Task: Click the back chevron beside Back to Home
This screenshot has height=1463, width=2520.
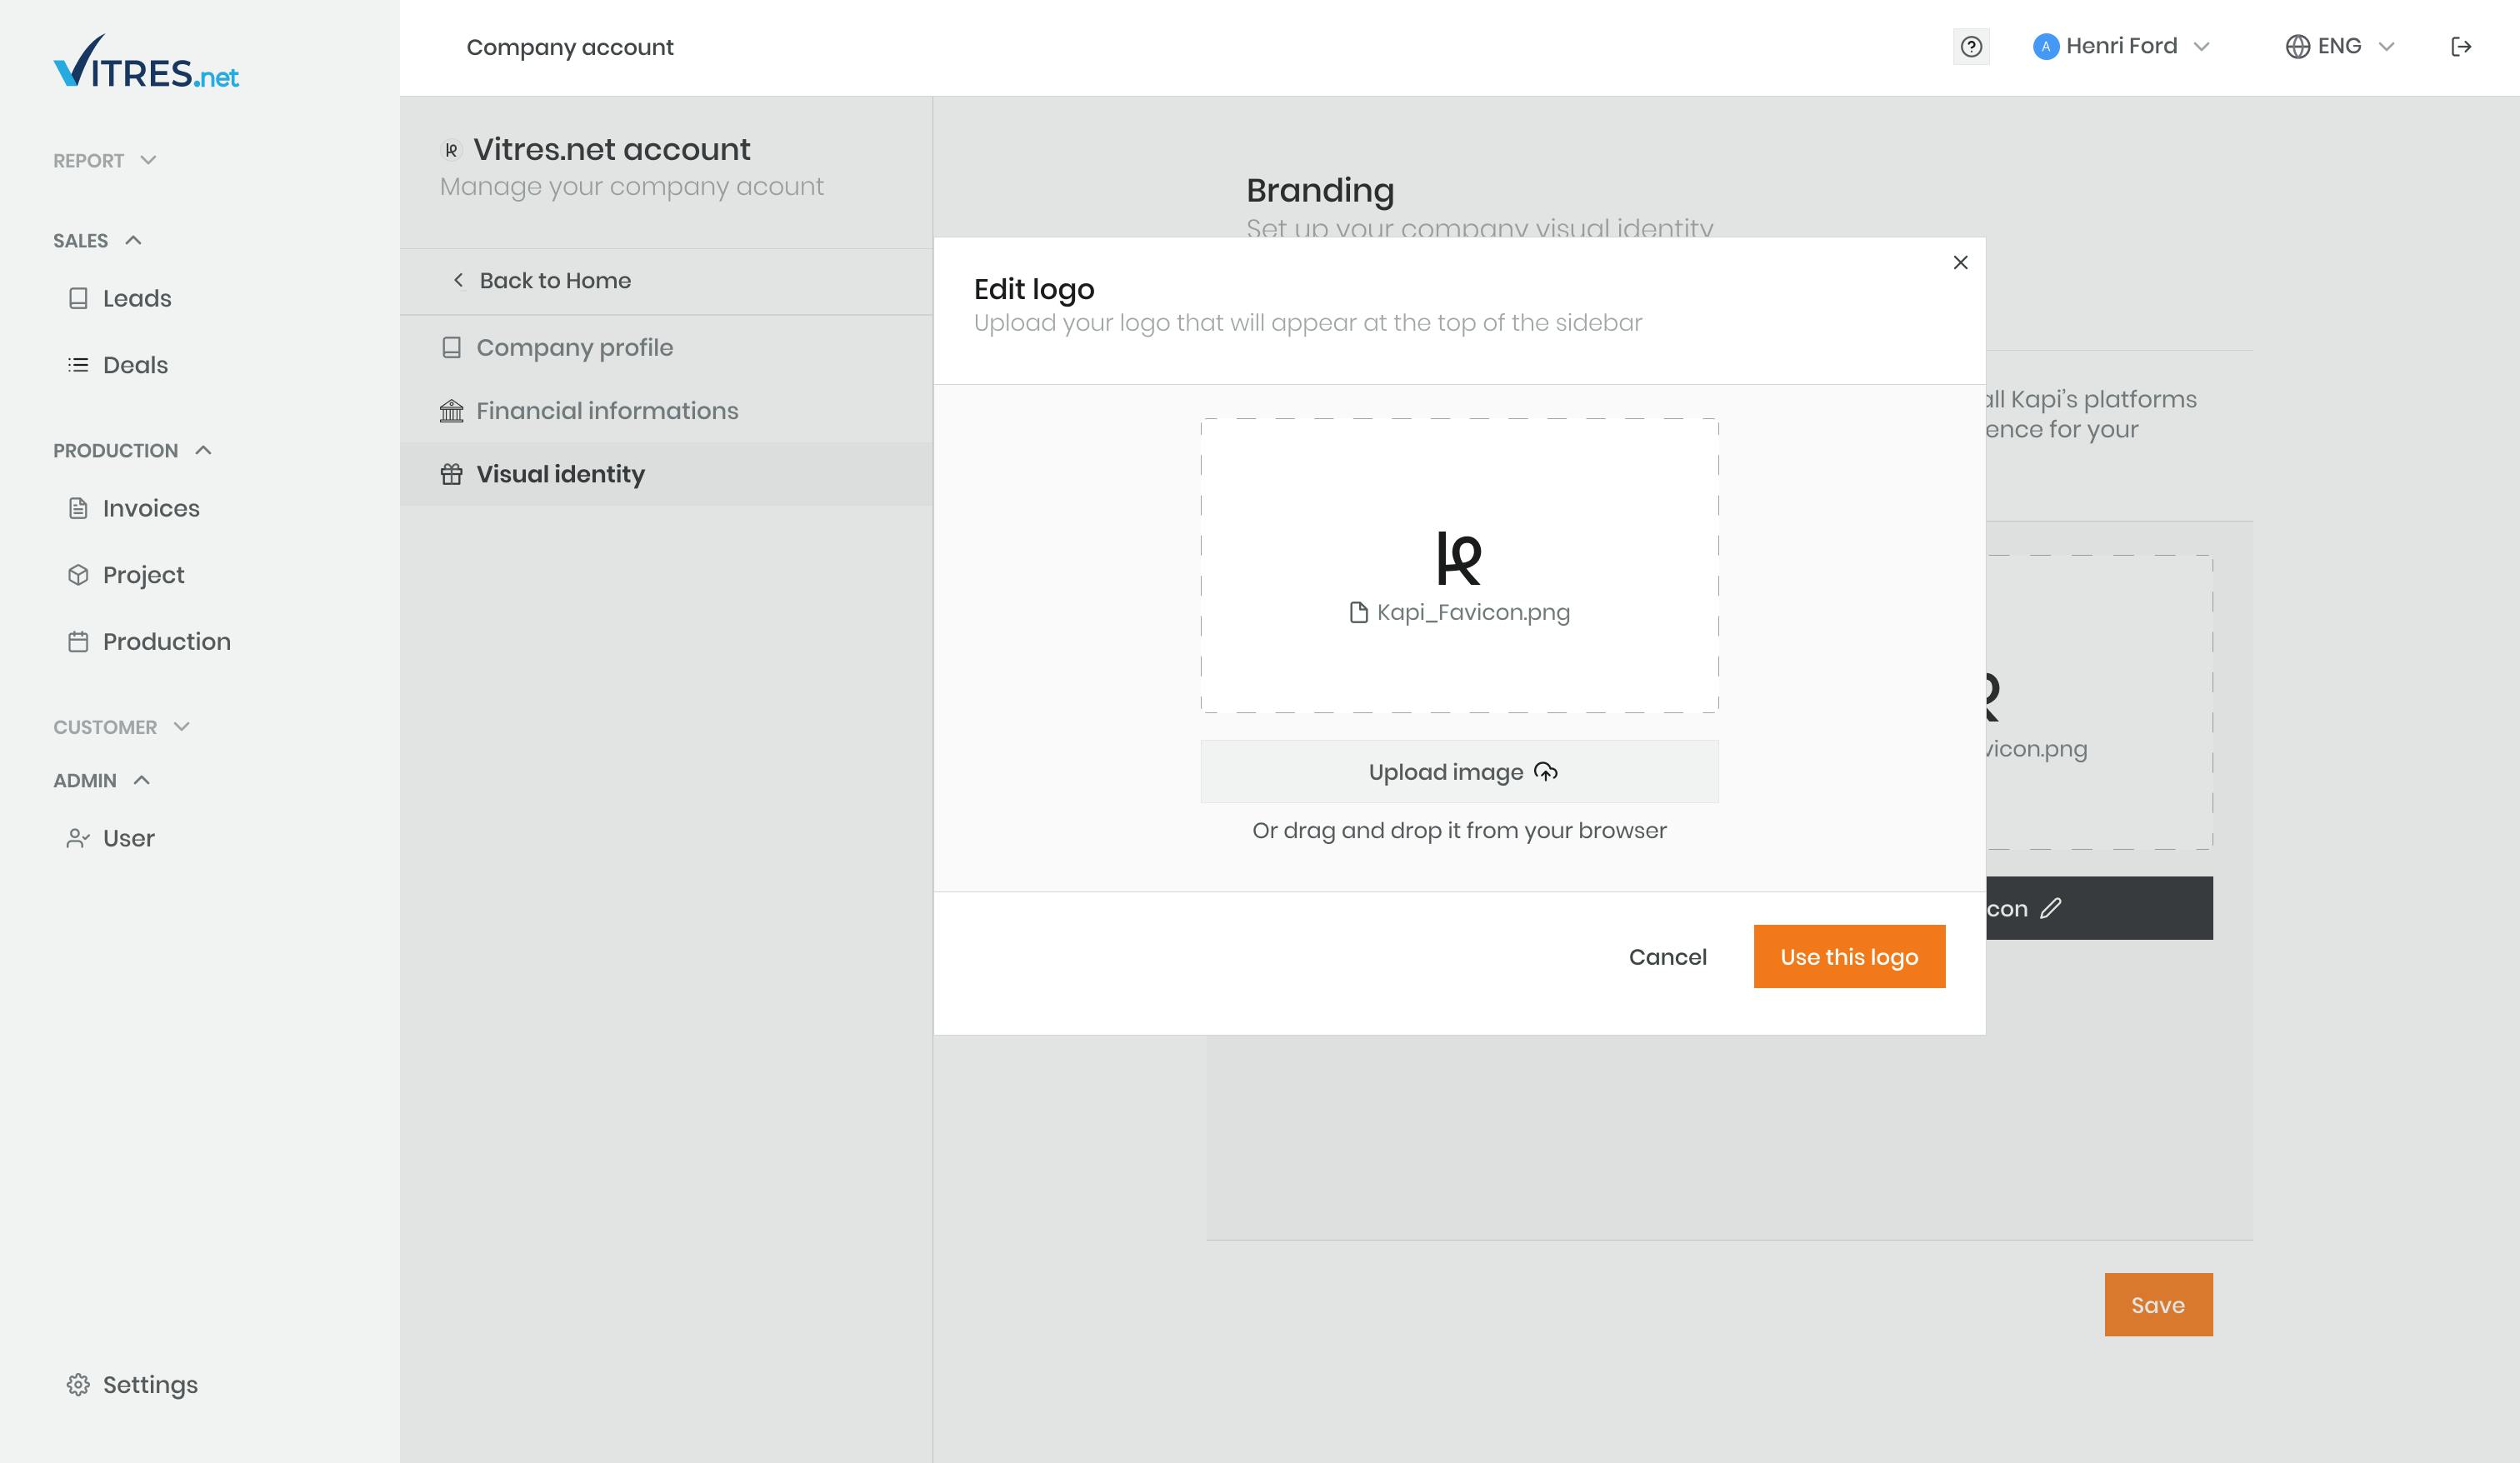Action: [x=458, y=280]
